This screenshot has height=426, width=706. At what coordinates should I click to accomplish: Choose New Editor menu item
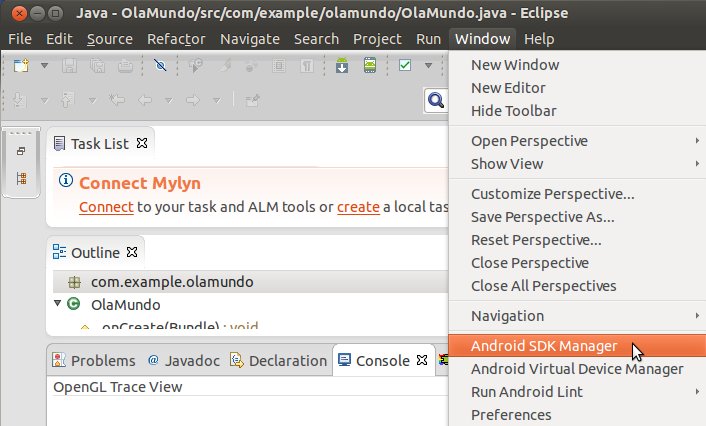click(x=577, y=88)
